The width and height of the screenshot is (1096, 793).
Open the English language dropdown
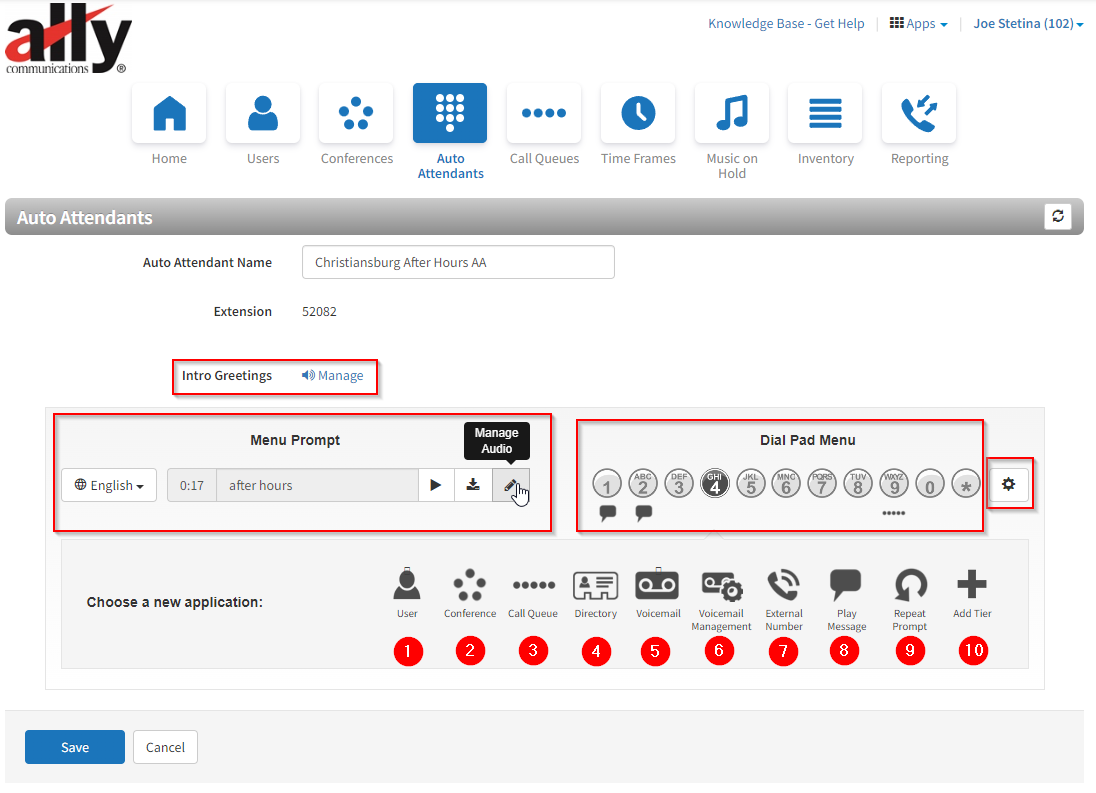[109, 485]
